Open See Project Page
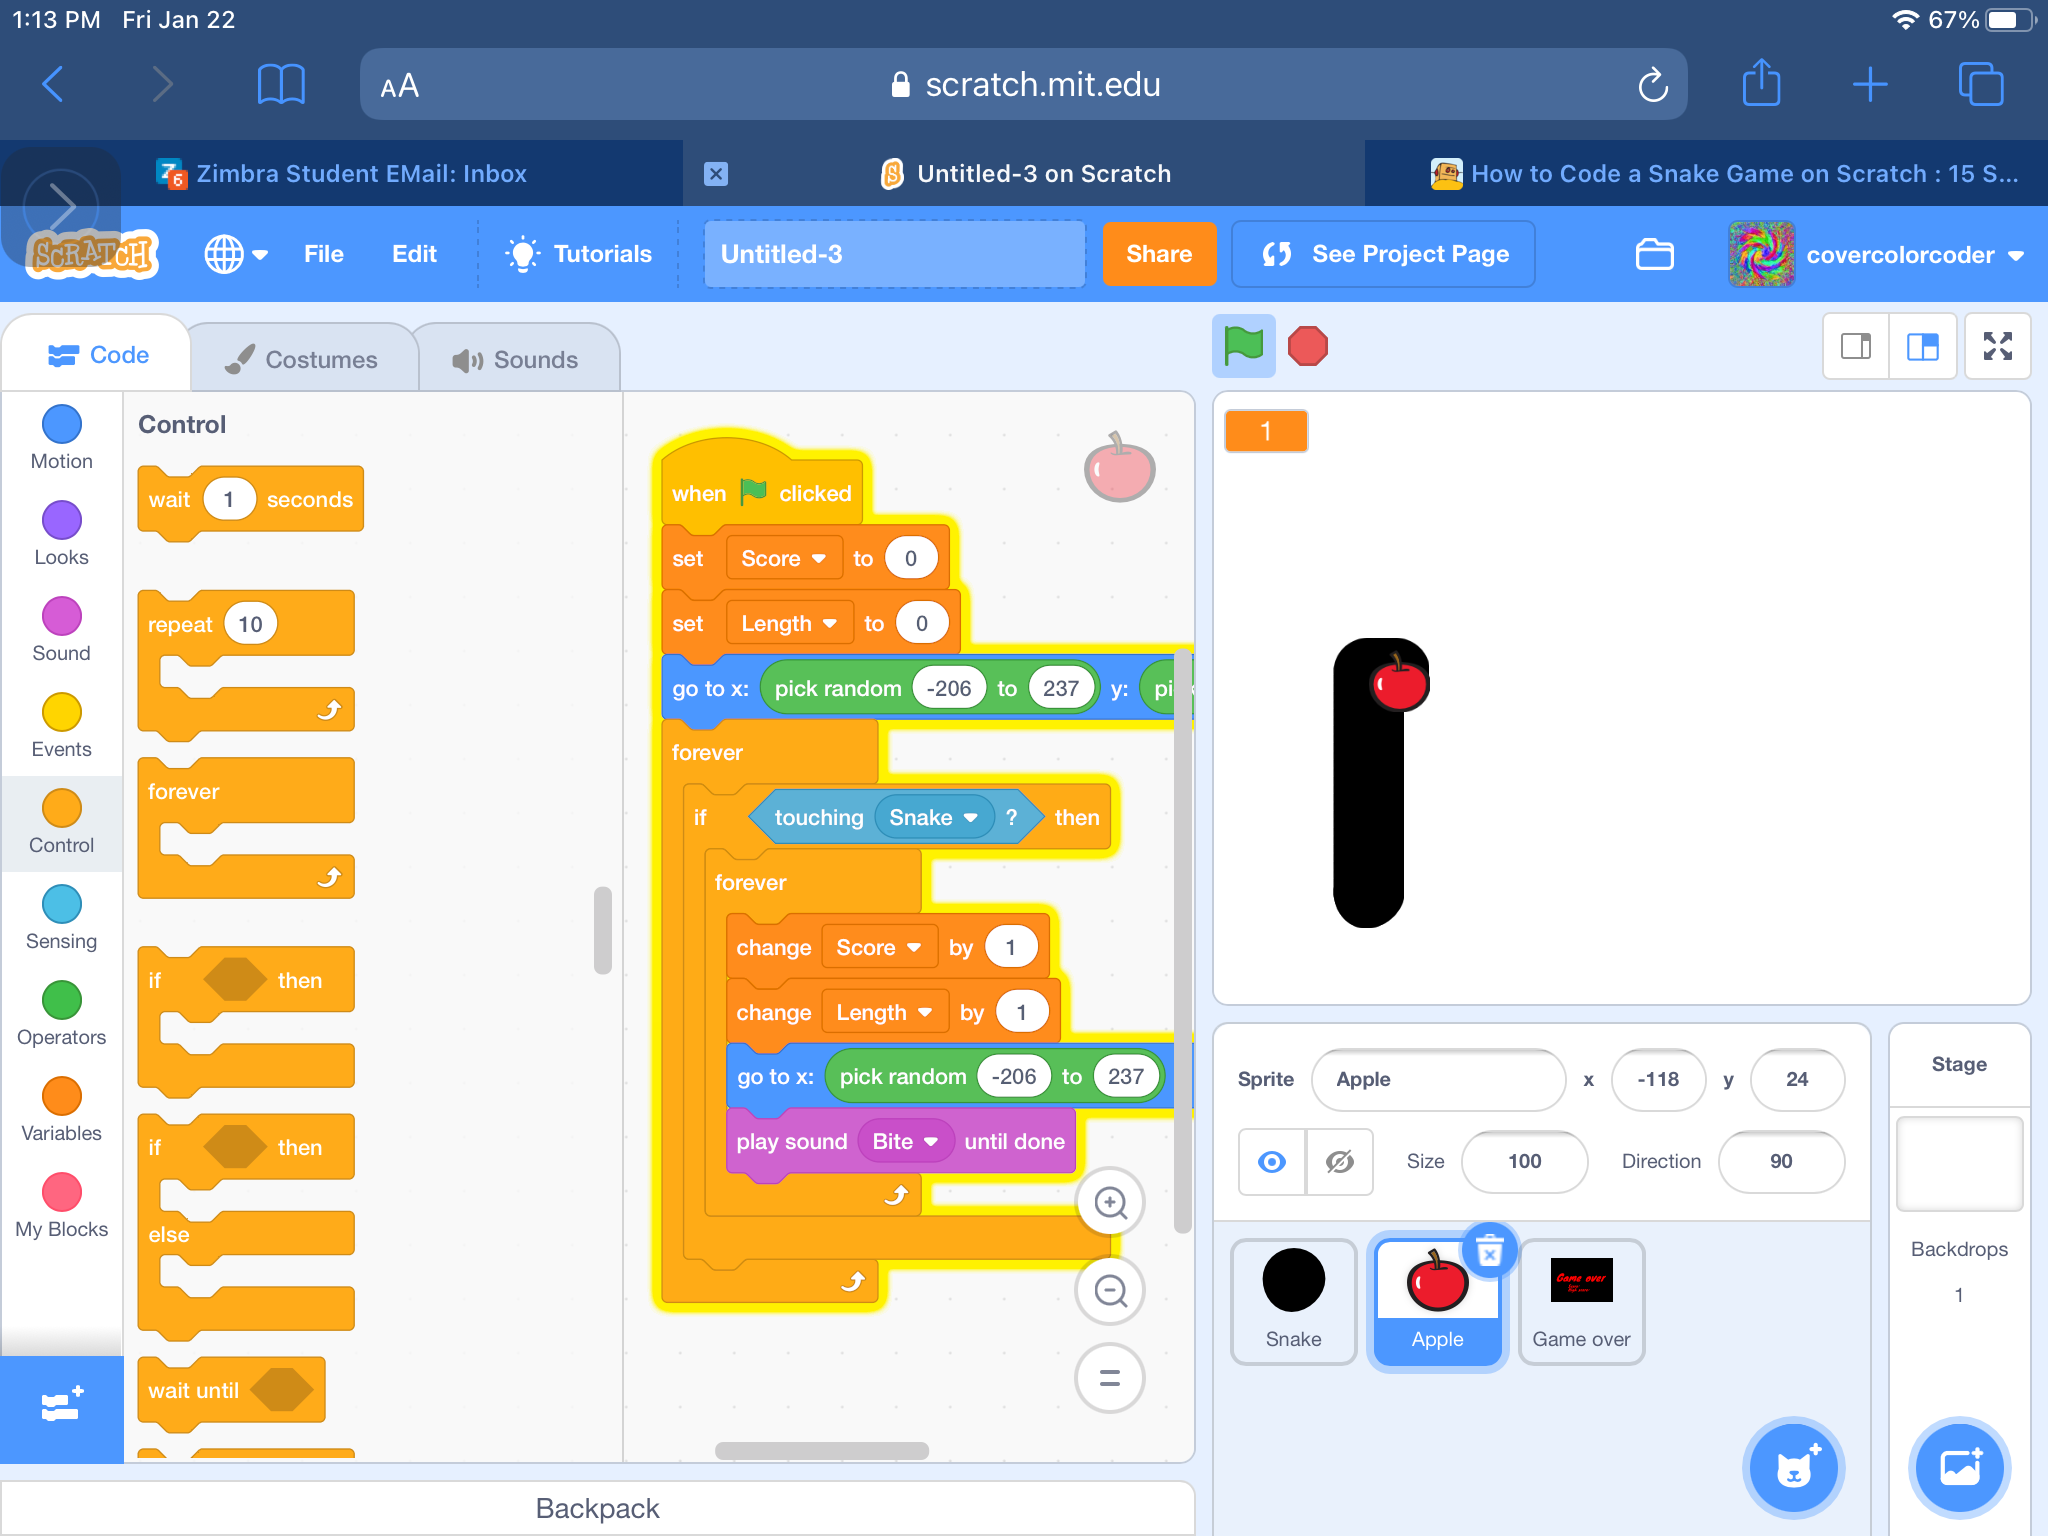Viewport: 2048px width, 1536px height. pos(1382,254)
